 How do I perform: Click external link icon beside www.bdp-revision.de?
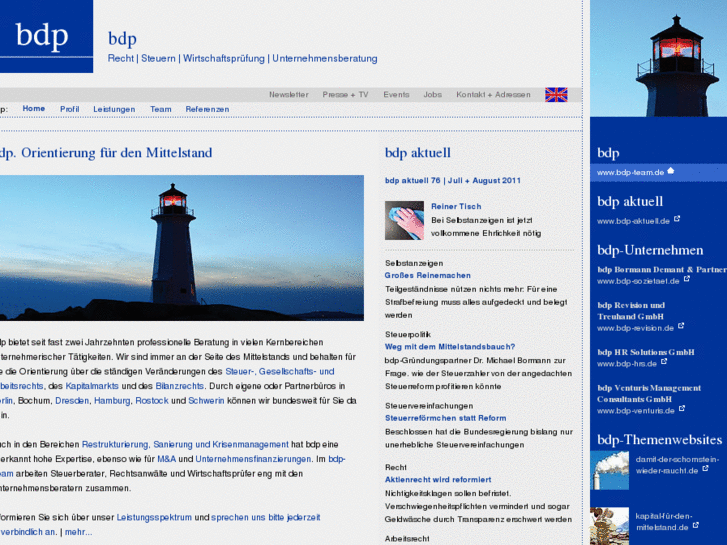pyautogui.click(x=681, y=326)
